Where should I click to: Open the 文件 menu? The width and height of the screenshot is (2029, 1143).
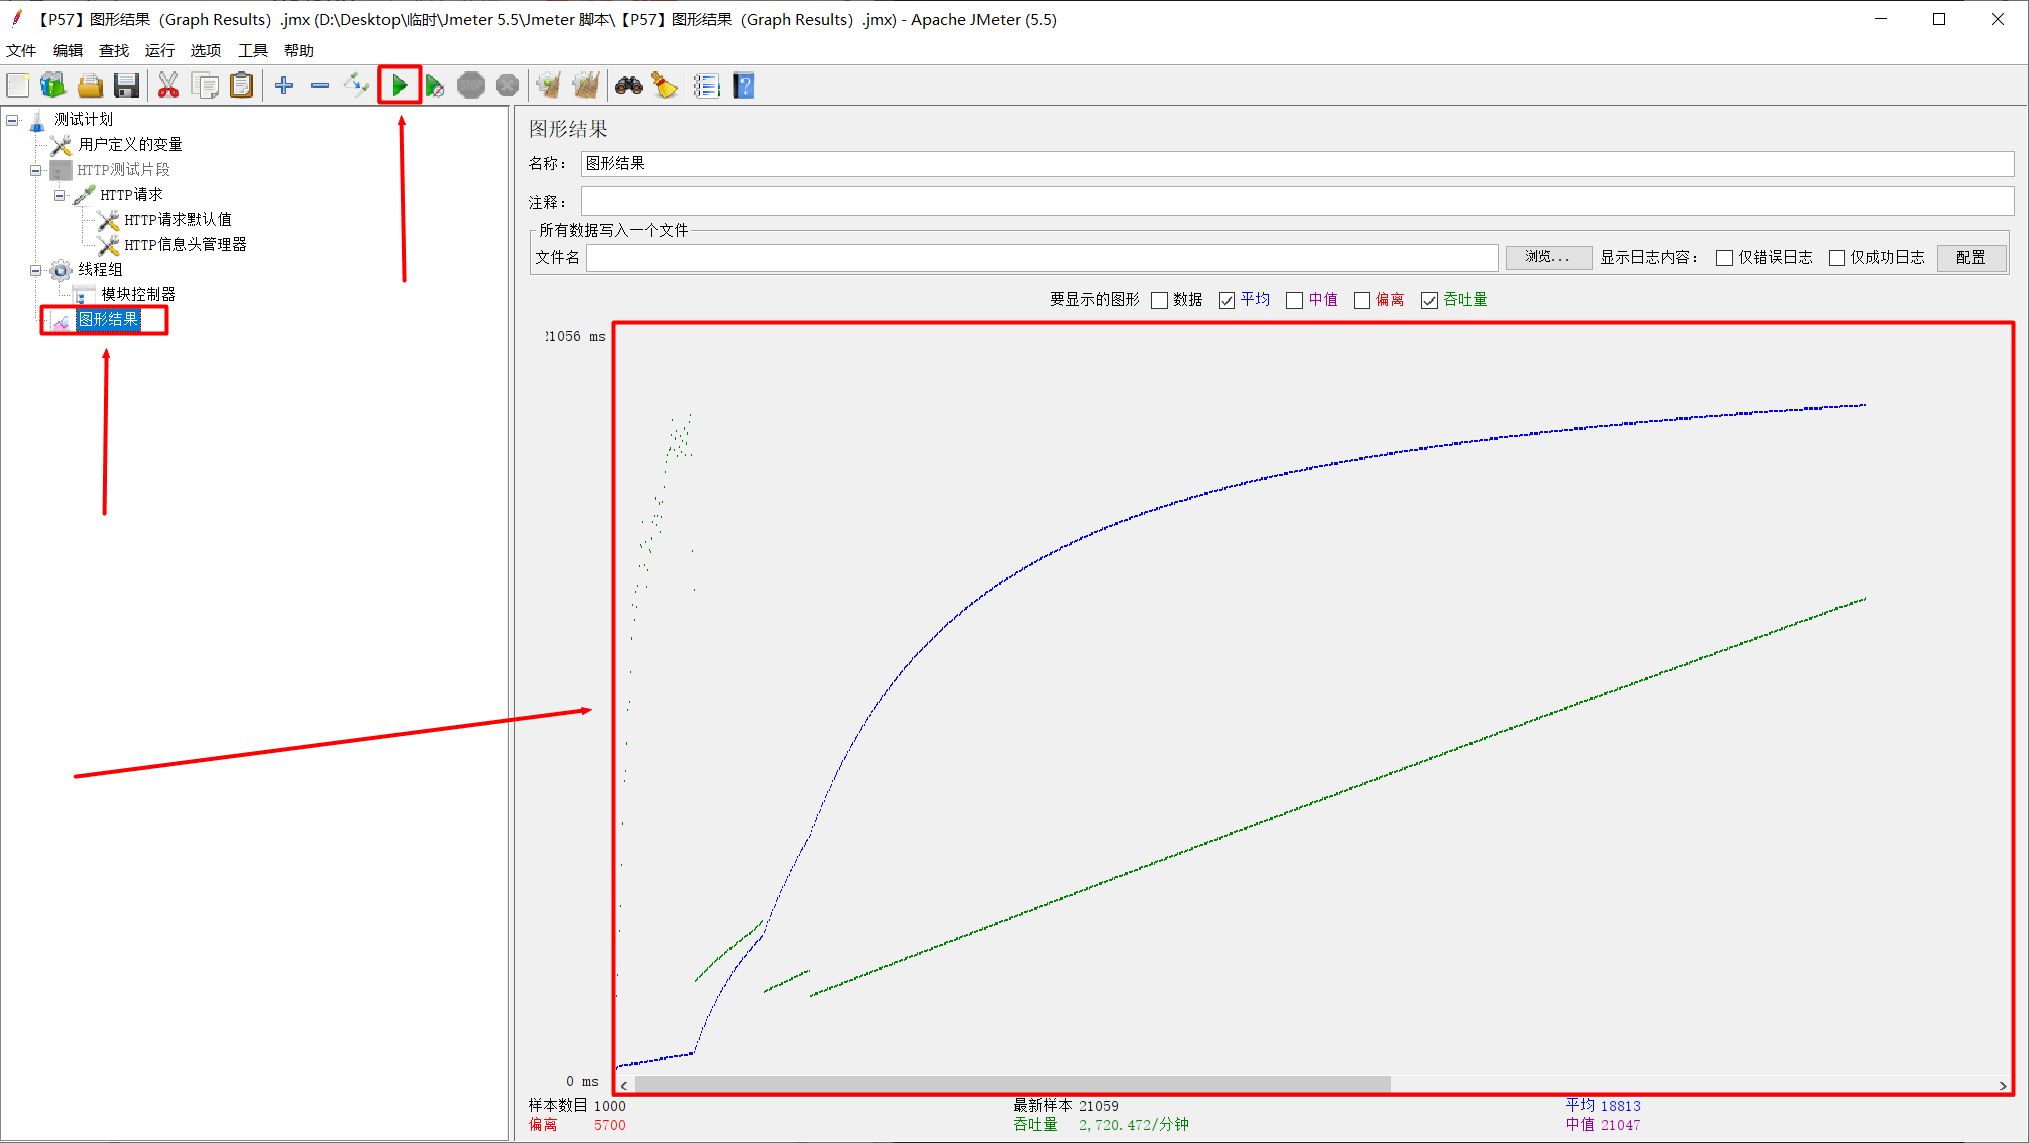(21, 51)
